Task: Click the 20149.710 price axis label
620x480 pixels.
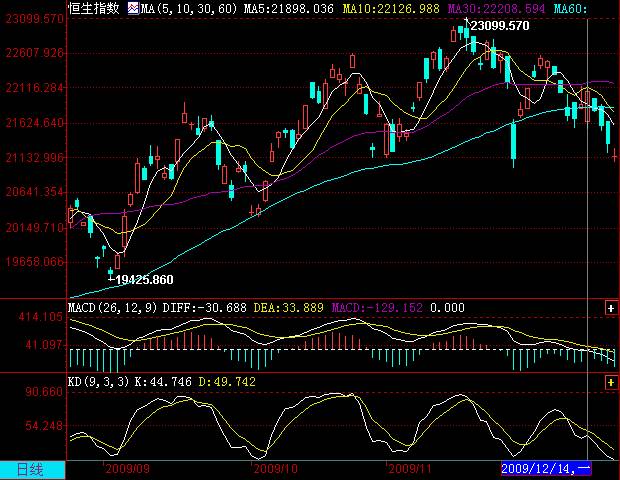Action: coord(34,227)
